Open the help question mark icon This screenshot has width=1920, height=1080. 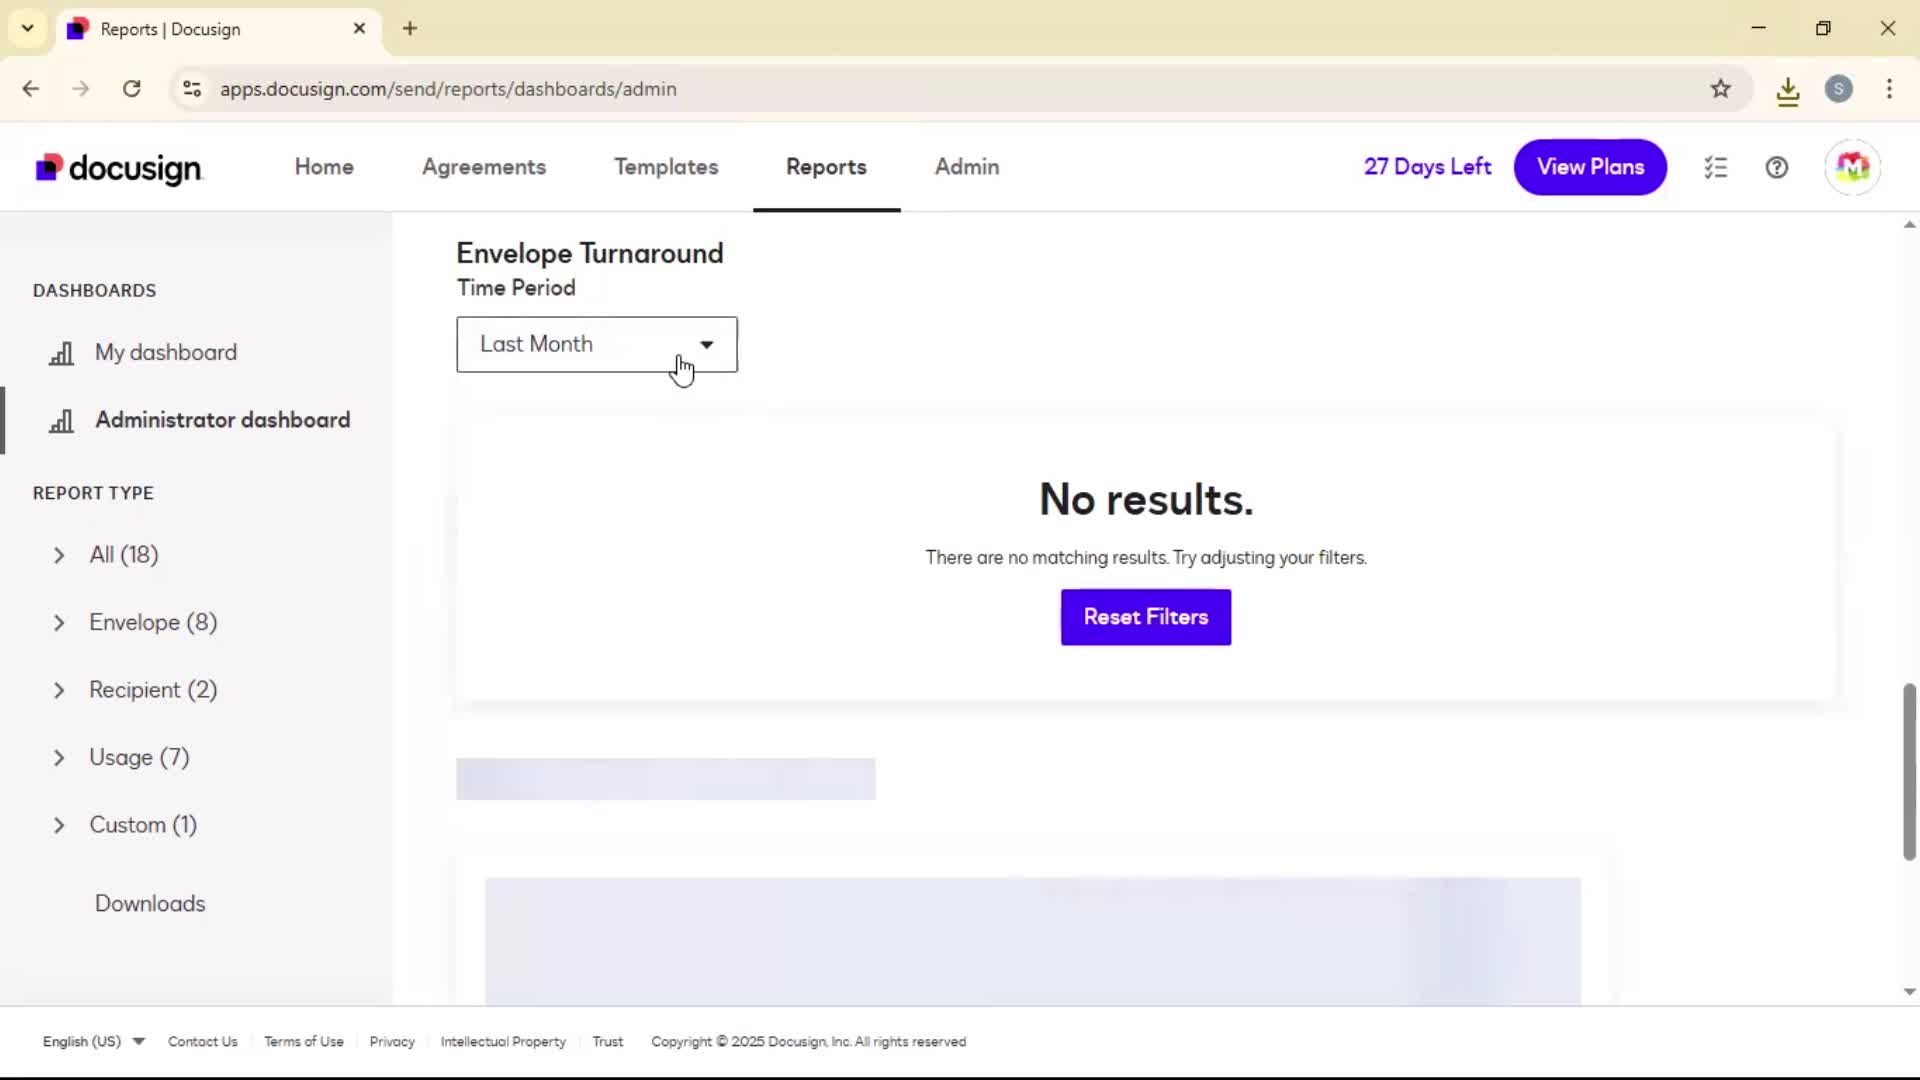1777,168
